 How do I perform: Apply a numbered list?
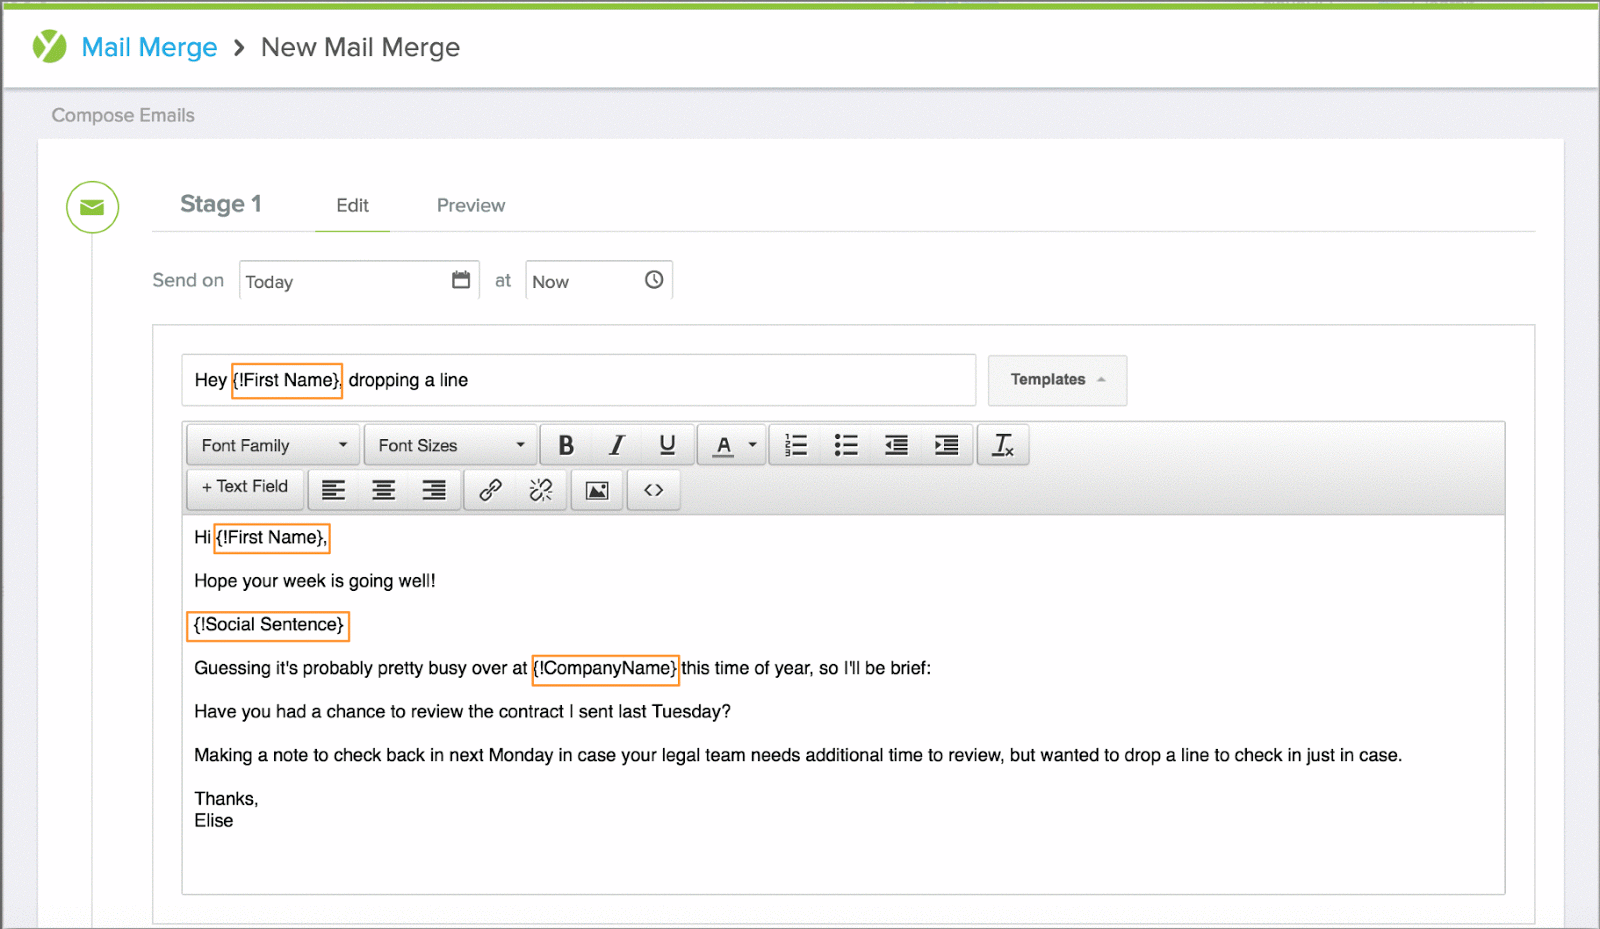click(795, 444)
